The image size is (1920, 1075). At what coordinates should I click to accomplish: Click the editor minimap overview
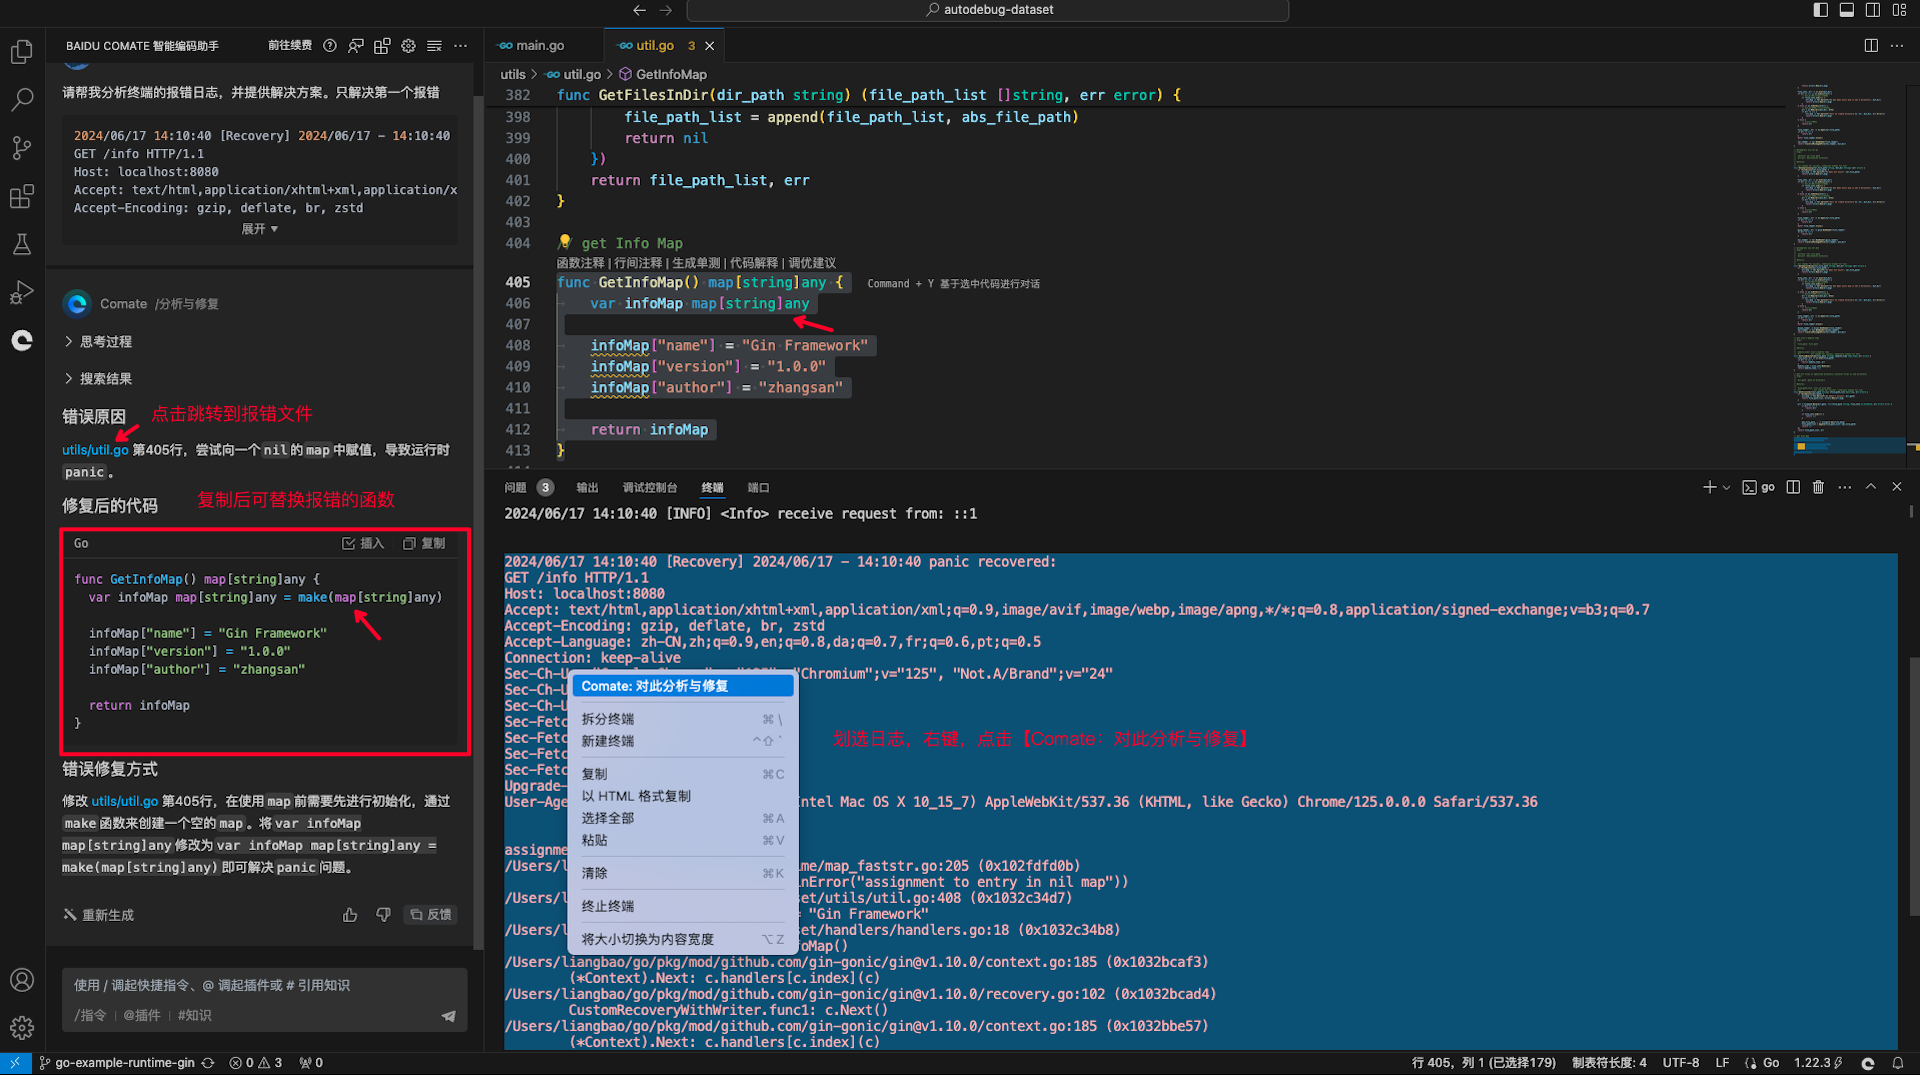[1848, 270]
